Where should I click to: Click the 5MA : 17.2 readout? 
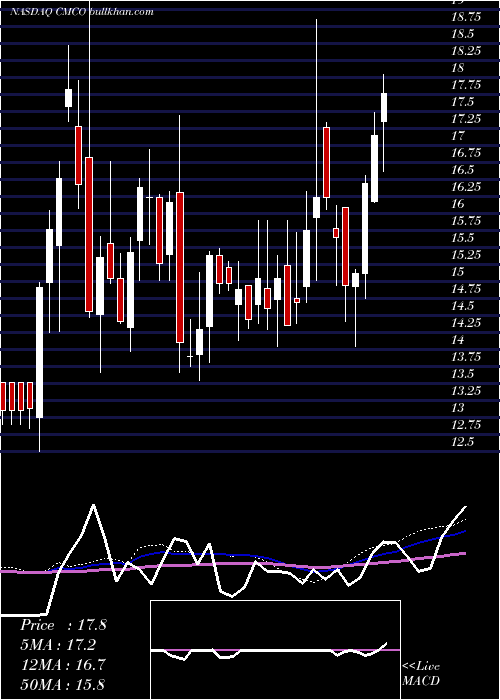[58, 645]
